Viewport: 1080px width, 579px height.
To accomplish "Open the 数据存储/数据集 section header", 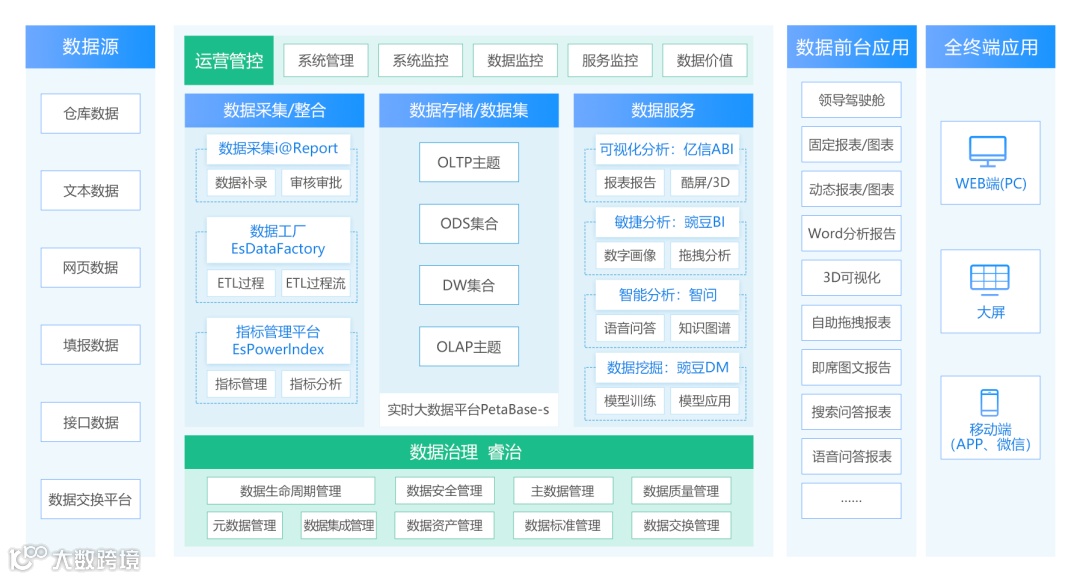I will point(468,110).
